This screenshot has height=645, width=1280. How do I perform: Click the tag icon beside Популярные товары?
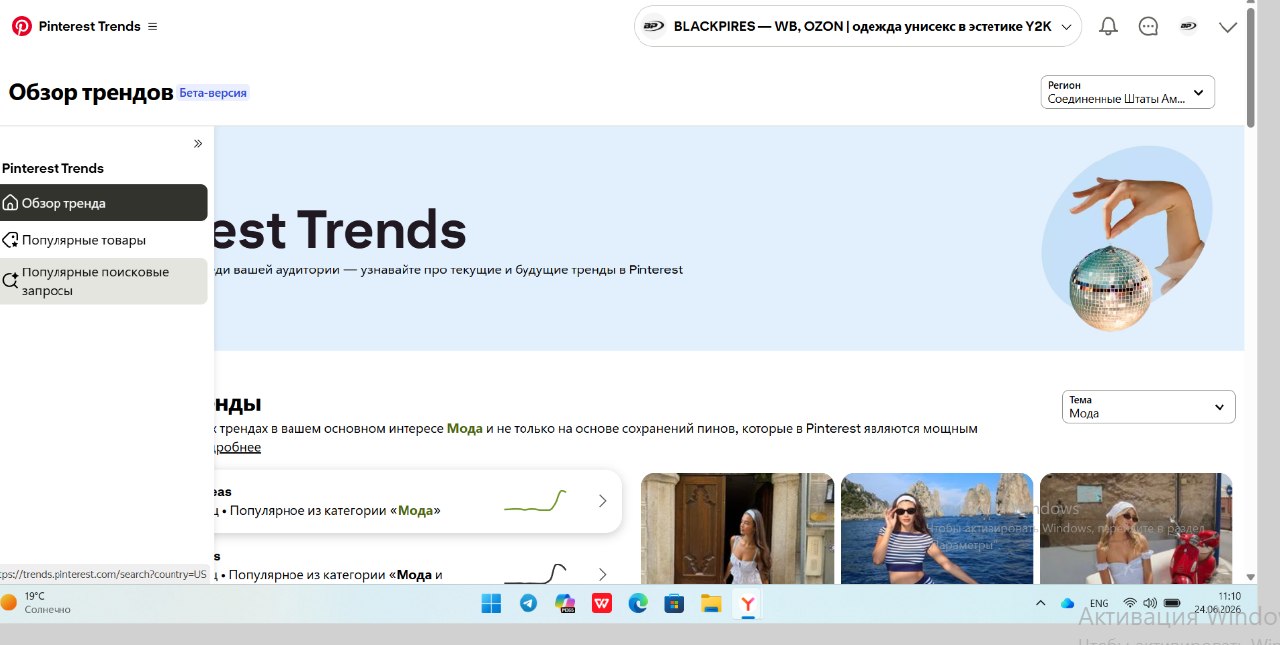click(10, 240)
